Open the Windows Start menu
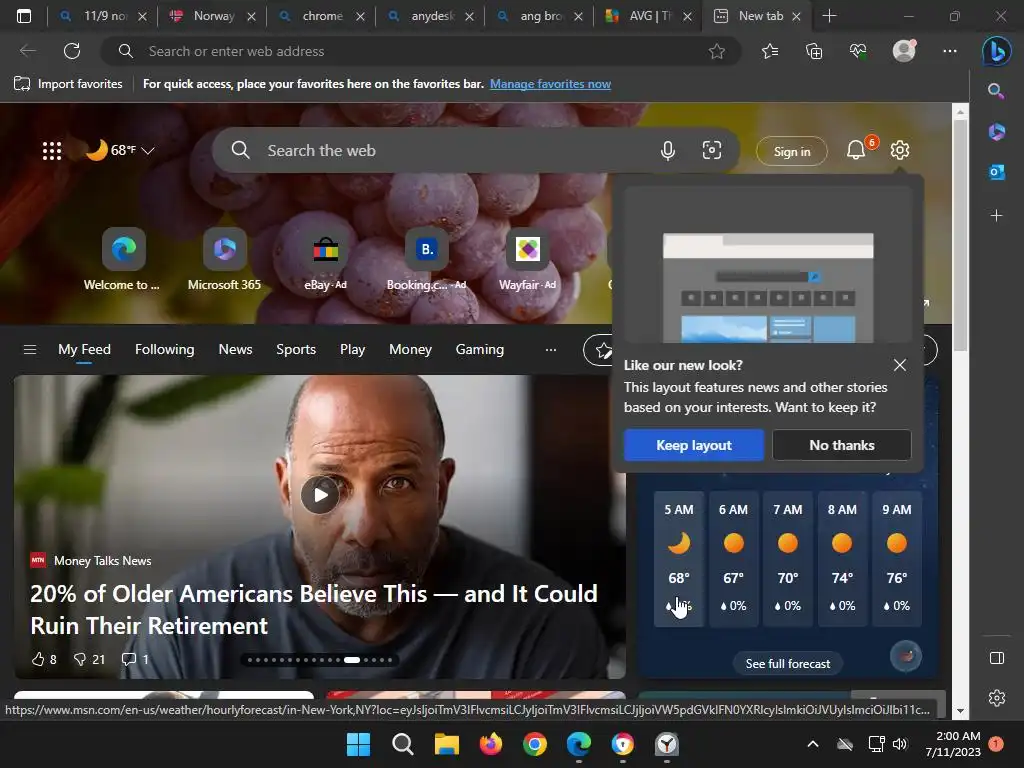Viewport: 1024px width, 768px height. pos(358,744)
